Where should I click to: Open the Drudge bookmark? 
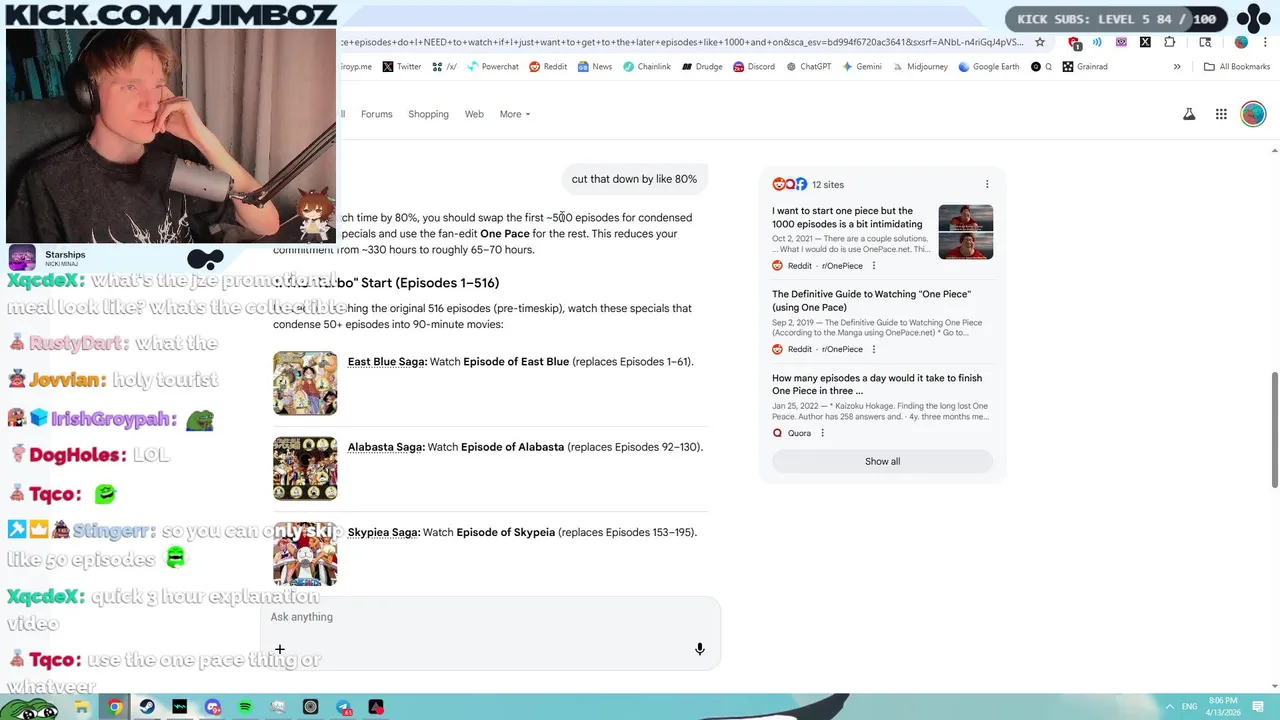tap(702, 67)
